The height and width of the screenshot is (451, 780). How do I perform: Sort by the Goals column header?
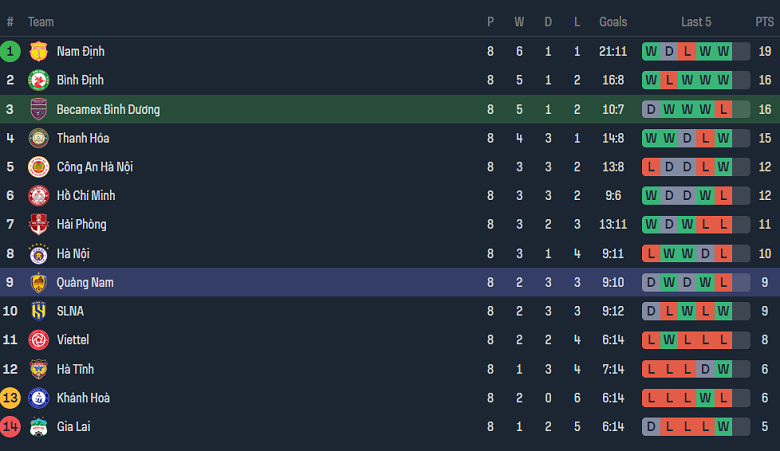click(x=613, y=21)
